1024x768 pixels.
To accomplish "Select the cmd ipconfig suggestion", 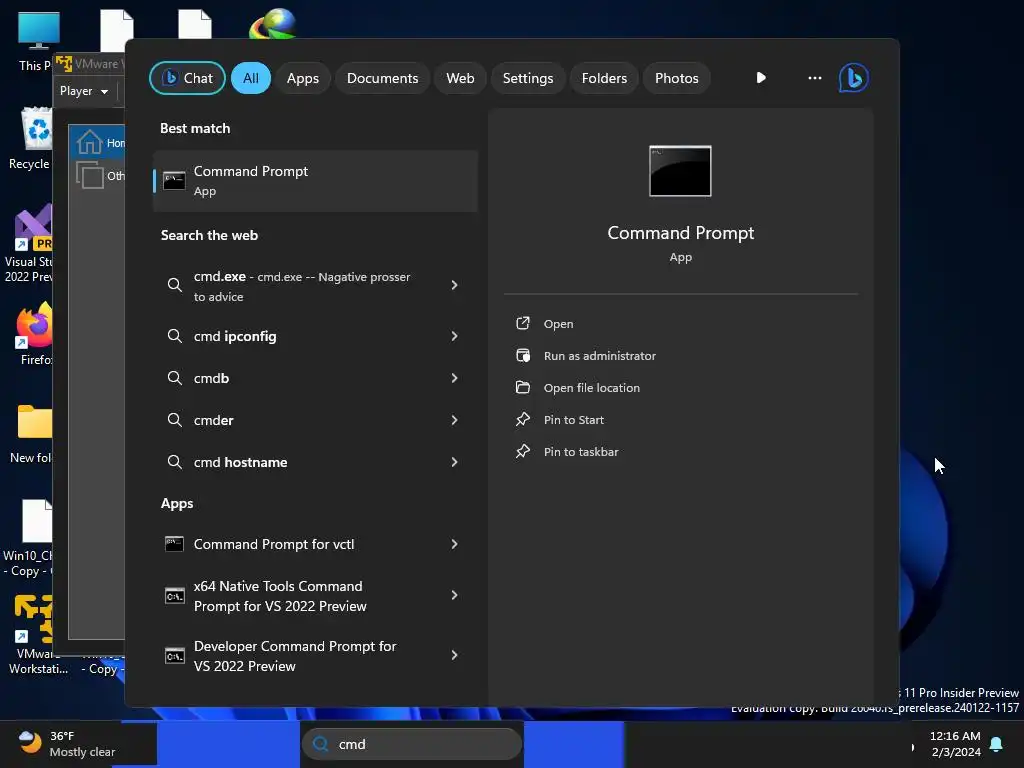I will coord(315,336).
